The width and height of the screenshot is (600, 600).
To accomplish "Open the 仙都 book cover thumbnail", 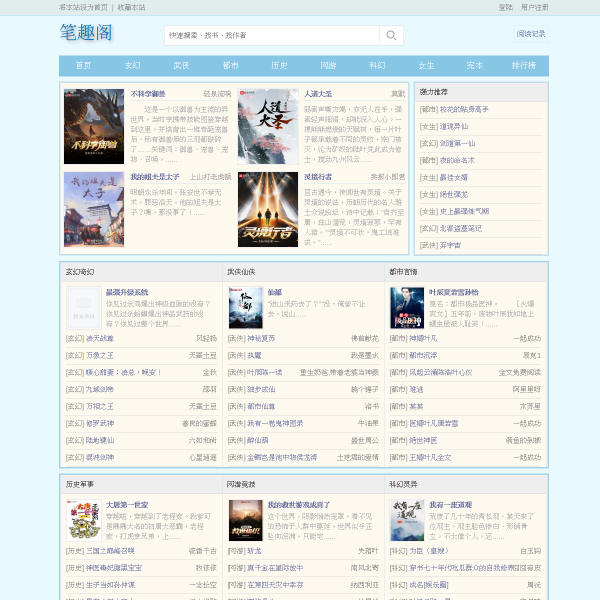I will [x=246, y=308].
